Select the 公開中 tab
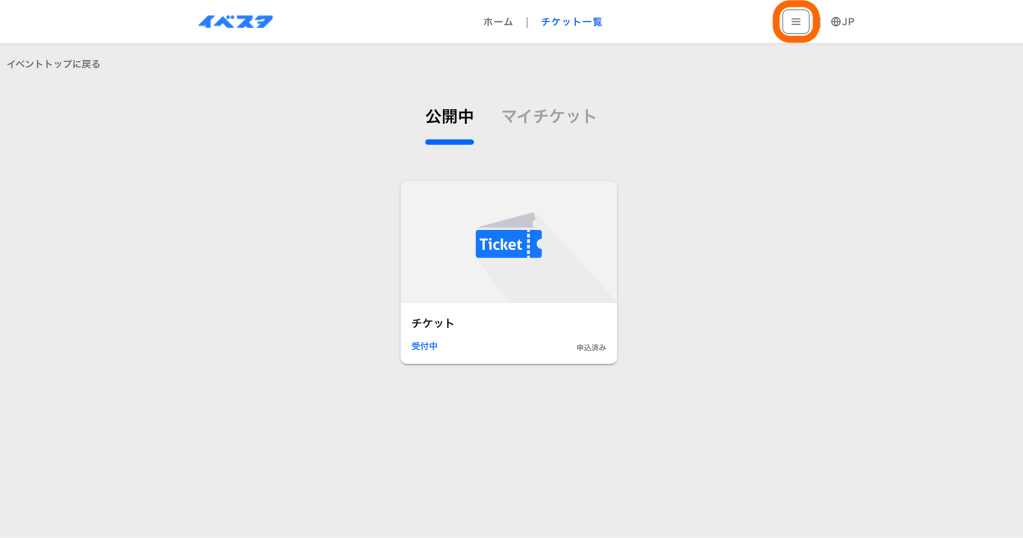This screenshot has height=538, width=1023. pos(449,116)
